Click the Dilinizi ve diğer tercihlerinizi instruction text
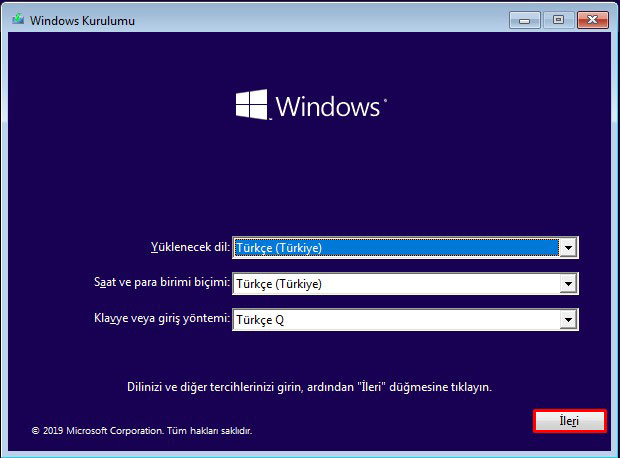The height and width of the screenshot is (458, 620). tap(309, 387)
